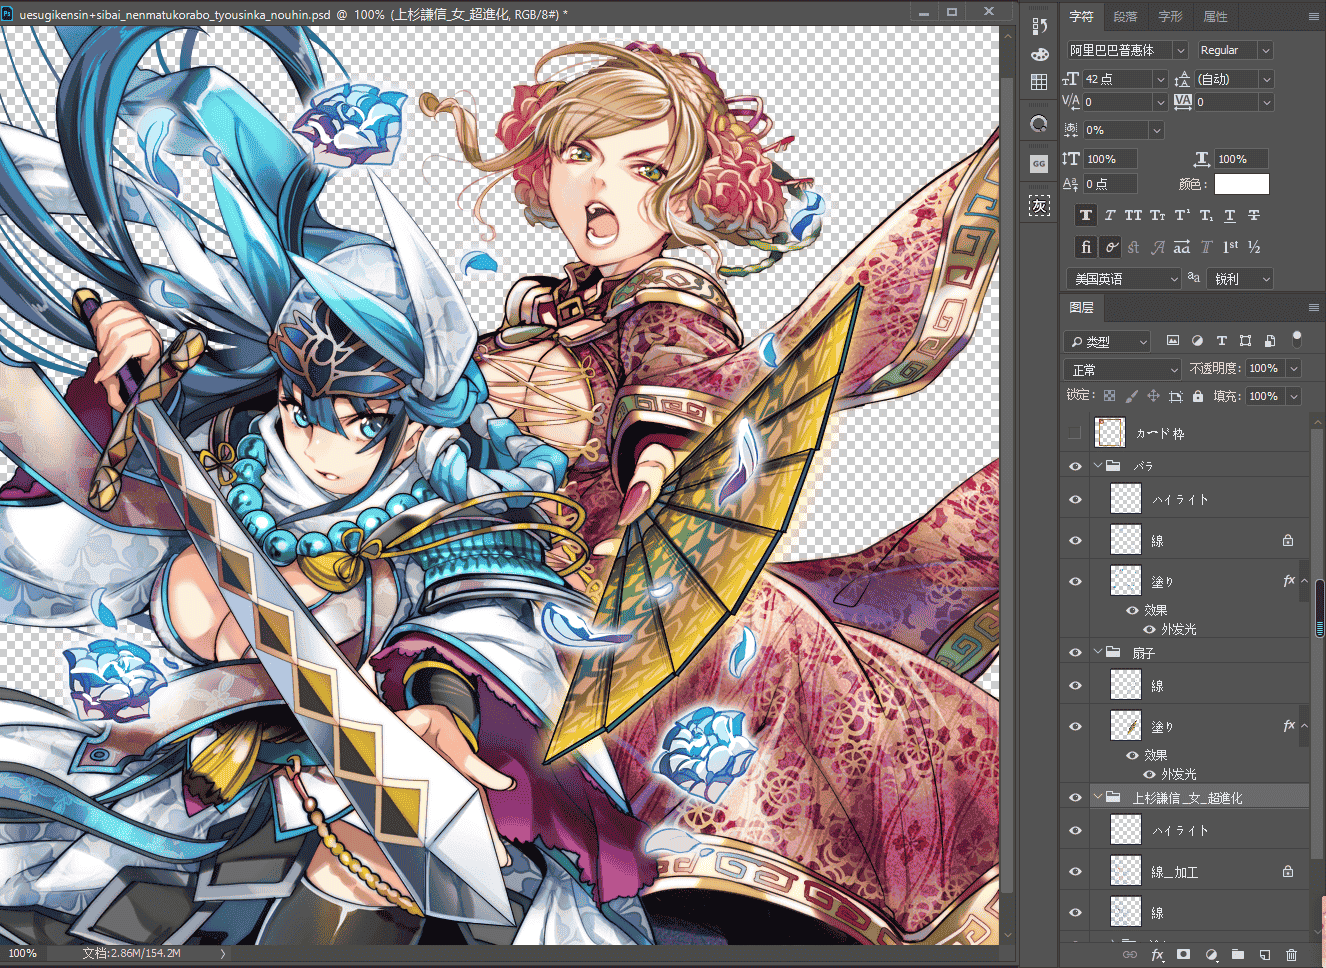The image size is (1326, 968).
Task: Hide the バラ group
Action: tap(1075, 466)
